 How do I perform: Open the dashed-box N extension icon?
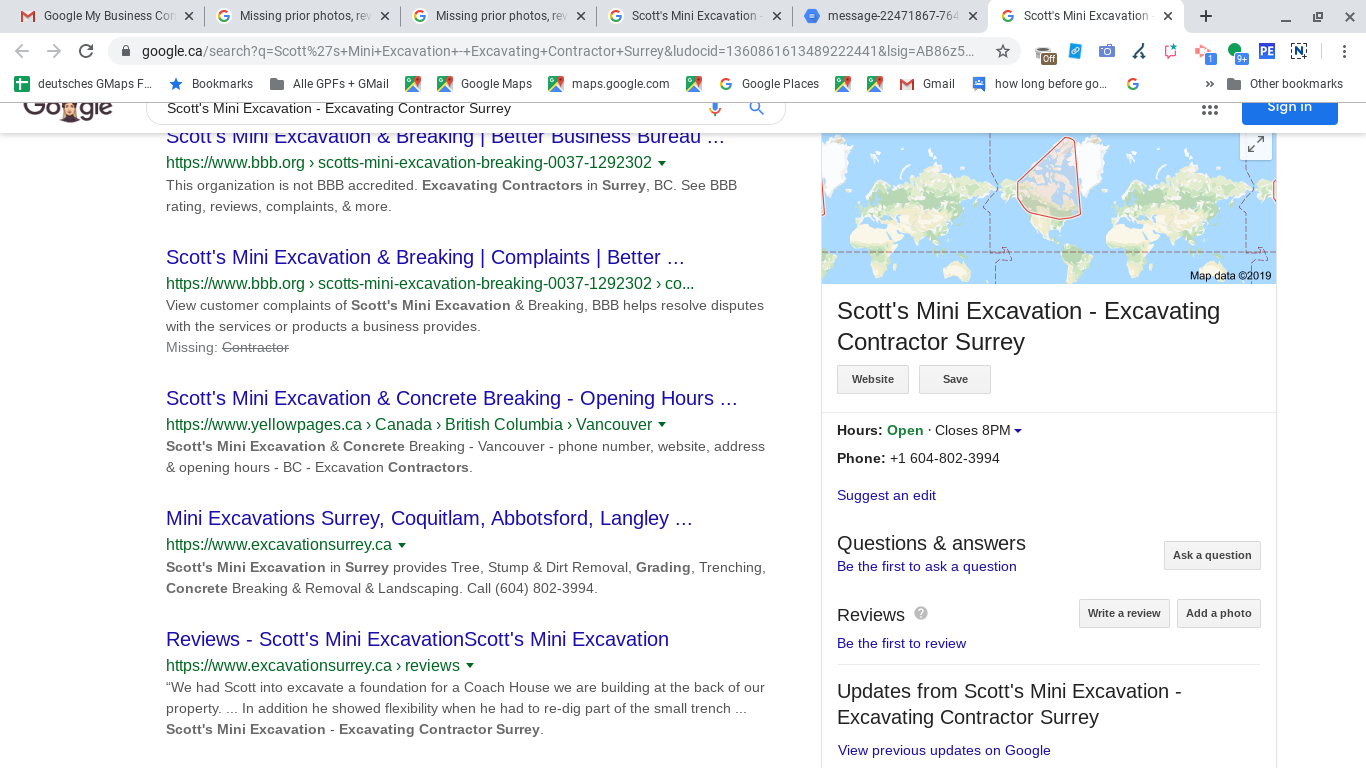[1299, 51]
